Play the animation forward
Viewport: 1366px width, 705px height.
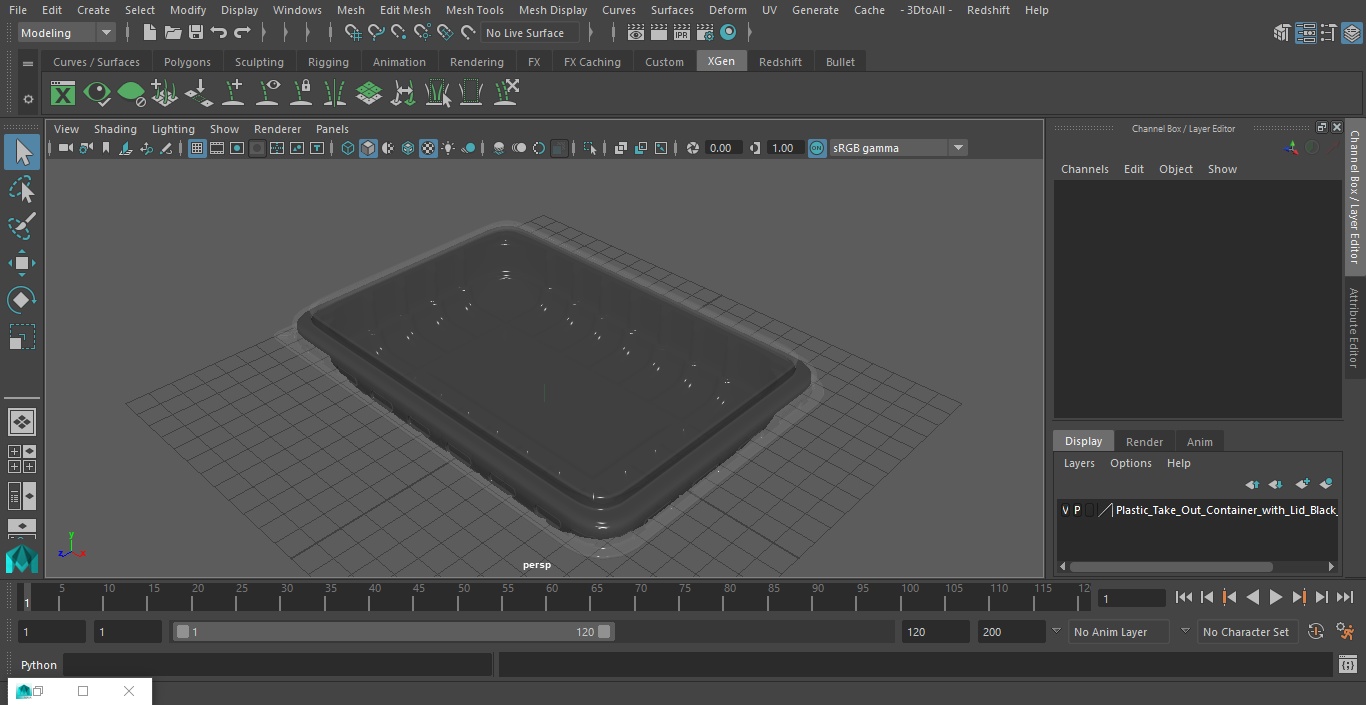tap(1275, 597)
